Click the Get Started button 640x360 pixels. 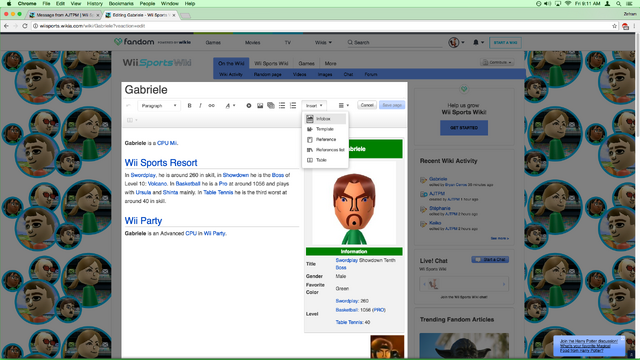464,128
